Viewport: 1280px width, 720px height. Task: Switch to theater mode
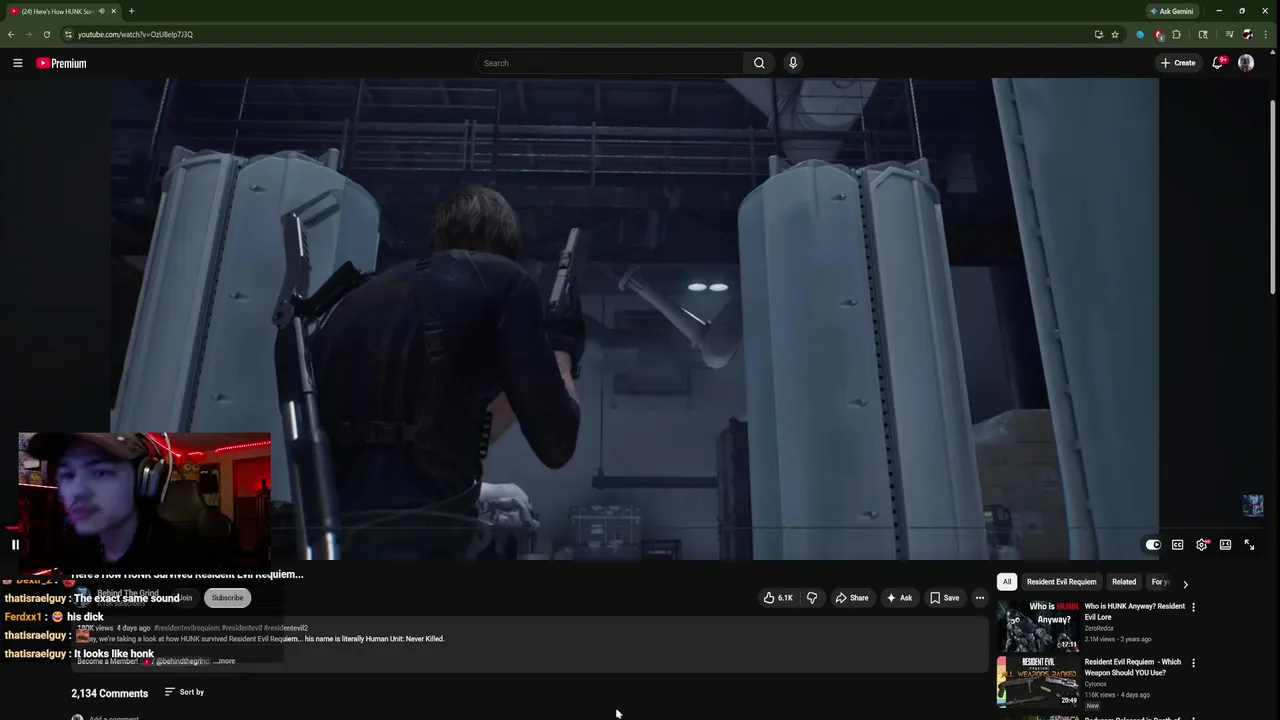tap(1225, 545)
